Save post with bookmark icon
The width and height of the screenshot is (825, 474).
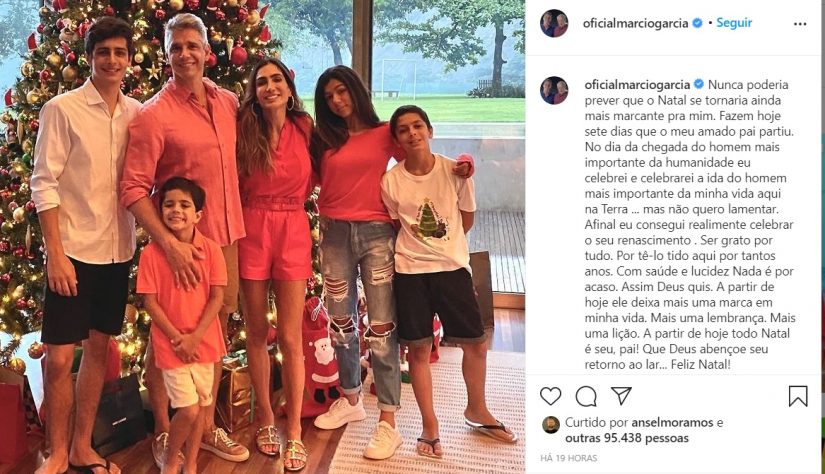pos(798,396)
